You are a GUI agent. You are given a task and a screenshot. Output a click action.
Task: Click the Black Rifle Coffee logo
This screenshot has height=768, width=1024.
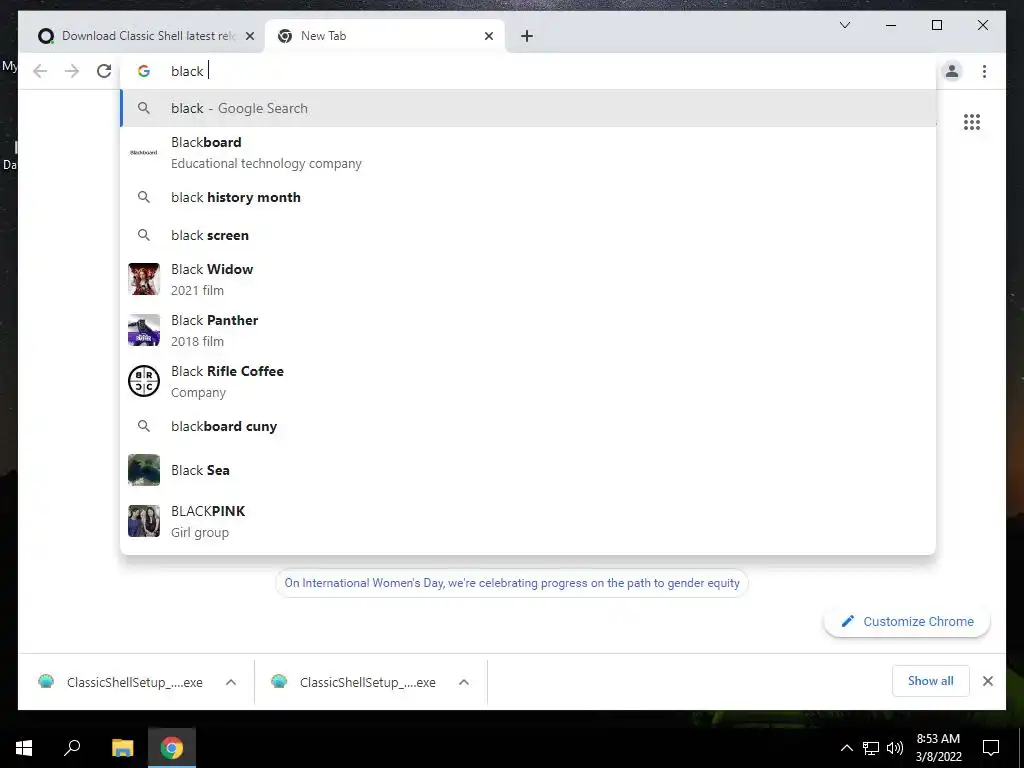coord(144,381)
